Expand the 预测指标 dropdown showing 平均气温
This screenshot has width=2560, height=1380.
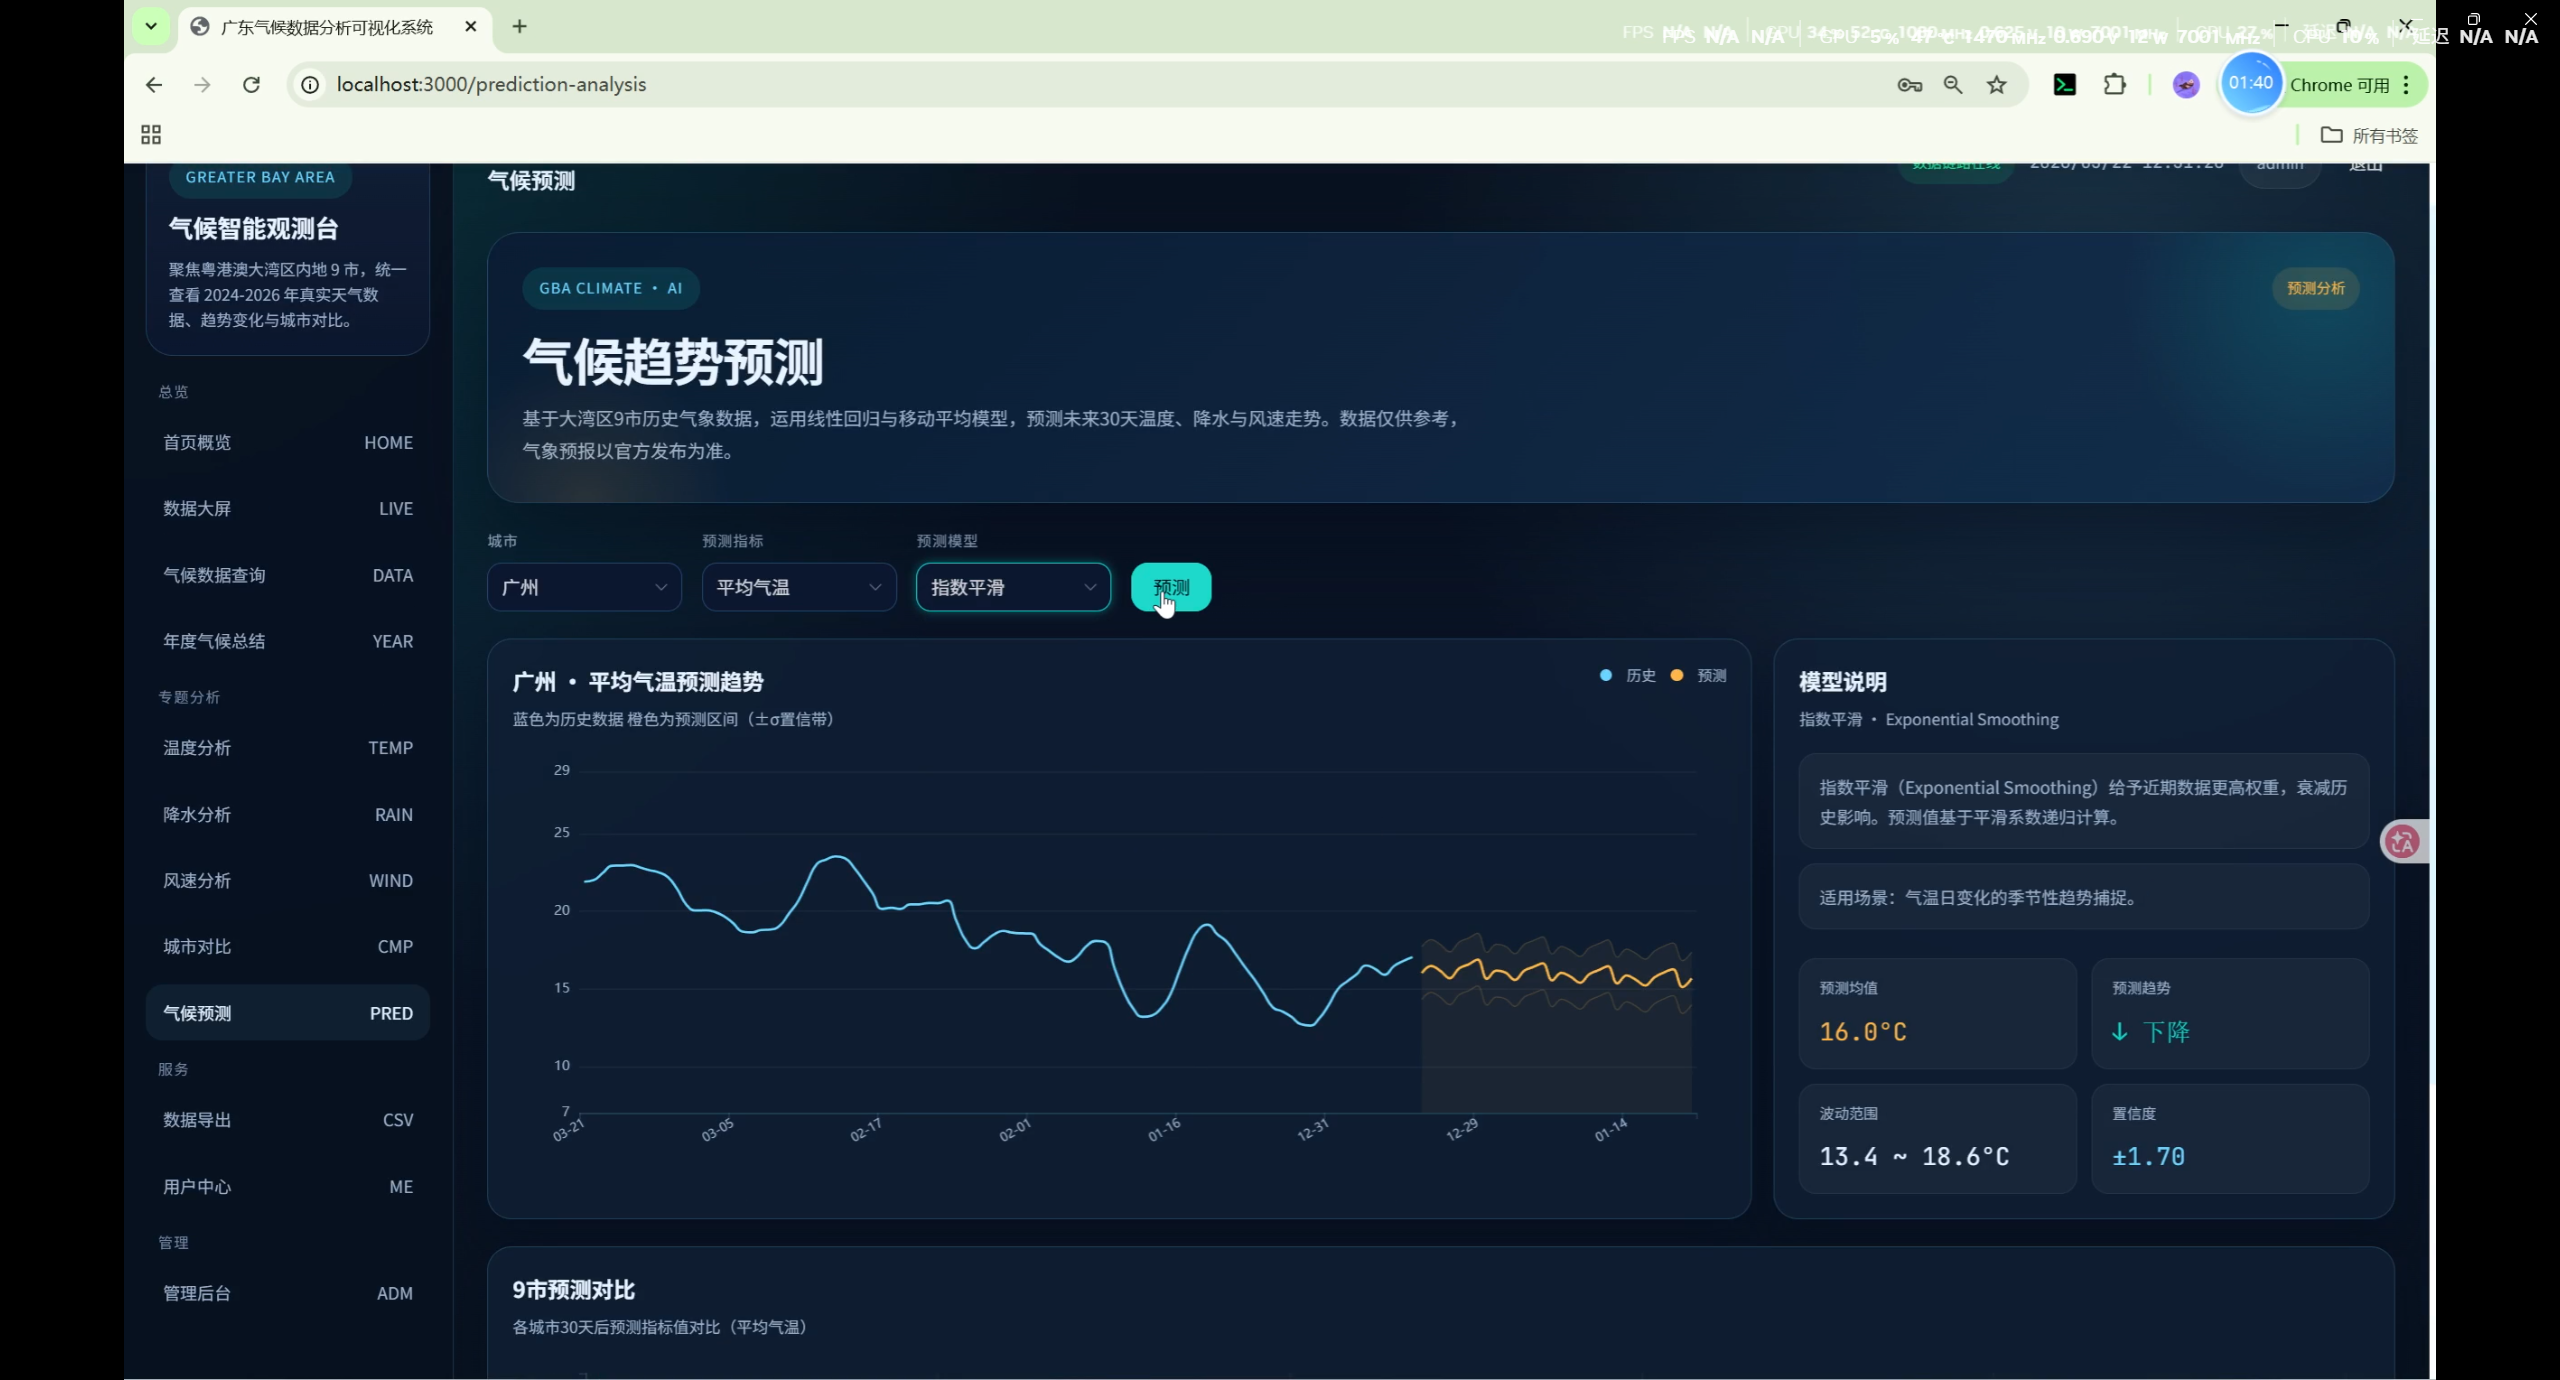coord(798,587)
